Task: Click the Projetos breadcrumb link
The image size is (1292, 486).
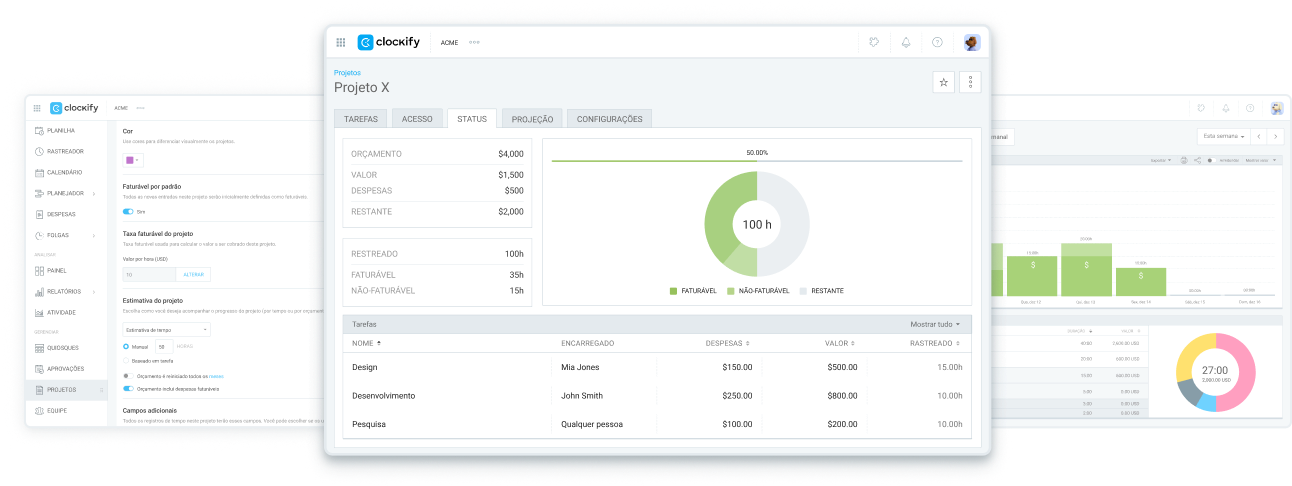Action: coord(347,73)
